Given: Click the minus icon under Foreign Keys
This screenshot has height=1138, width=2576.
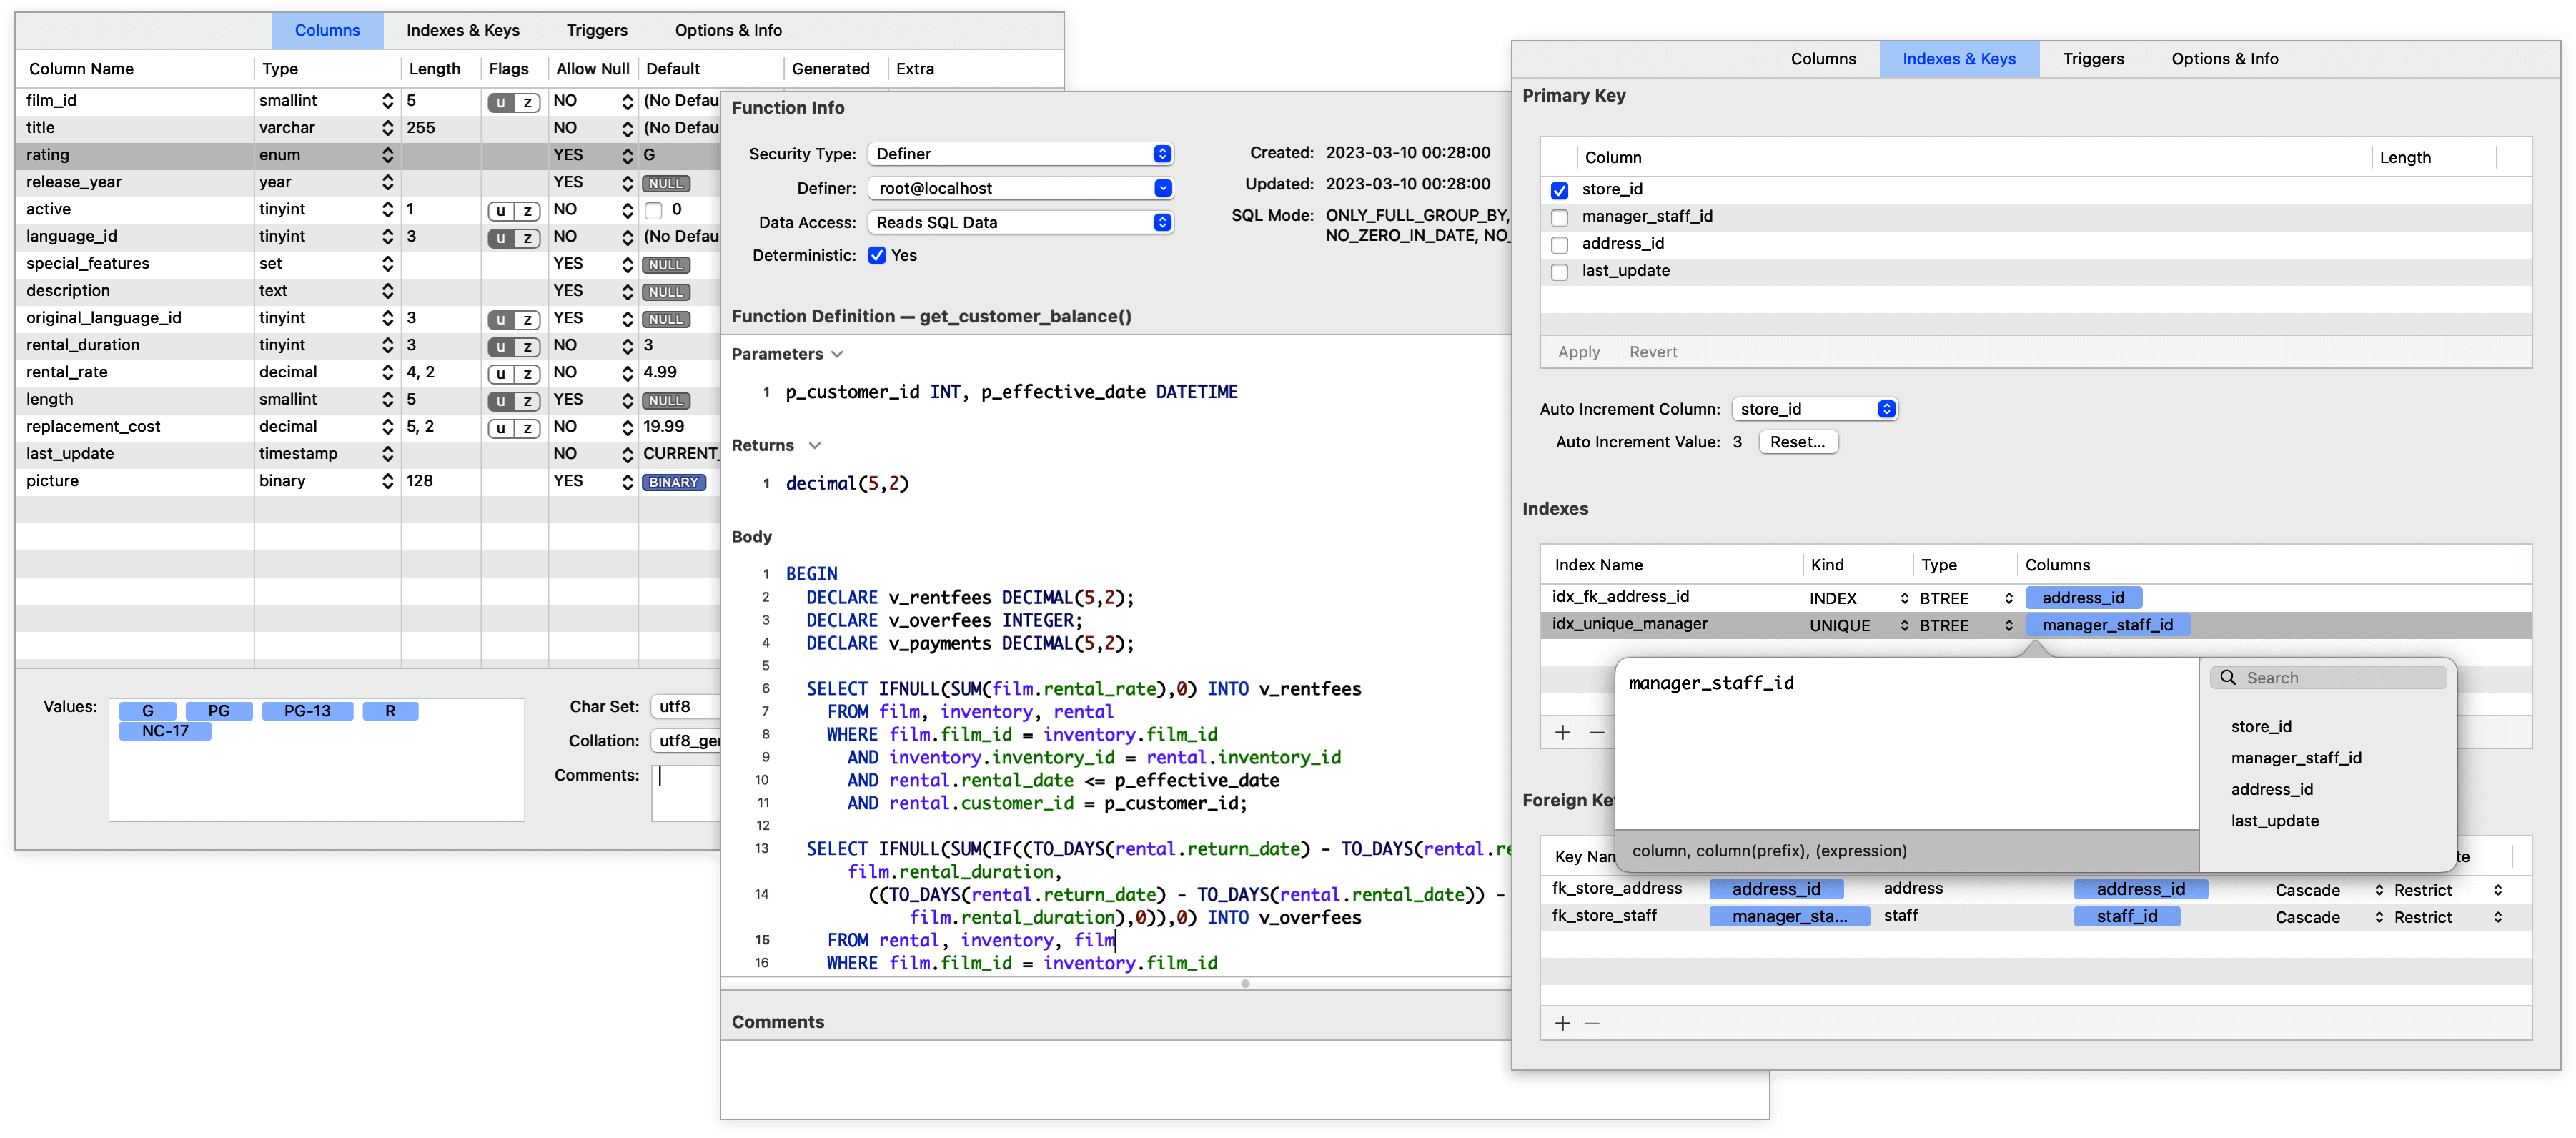Looking at the screenshot, I should [1593, 1023].
